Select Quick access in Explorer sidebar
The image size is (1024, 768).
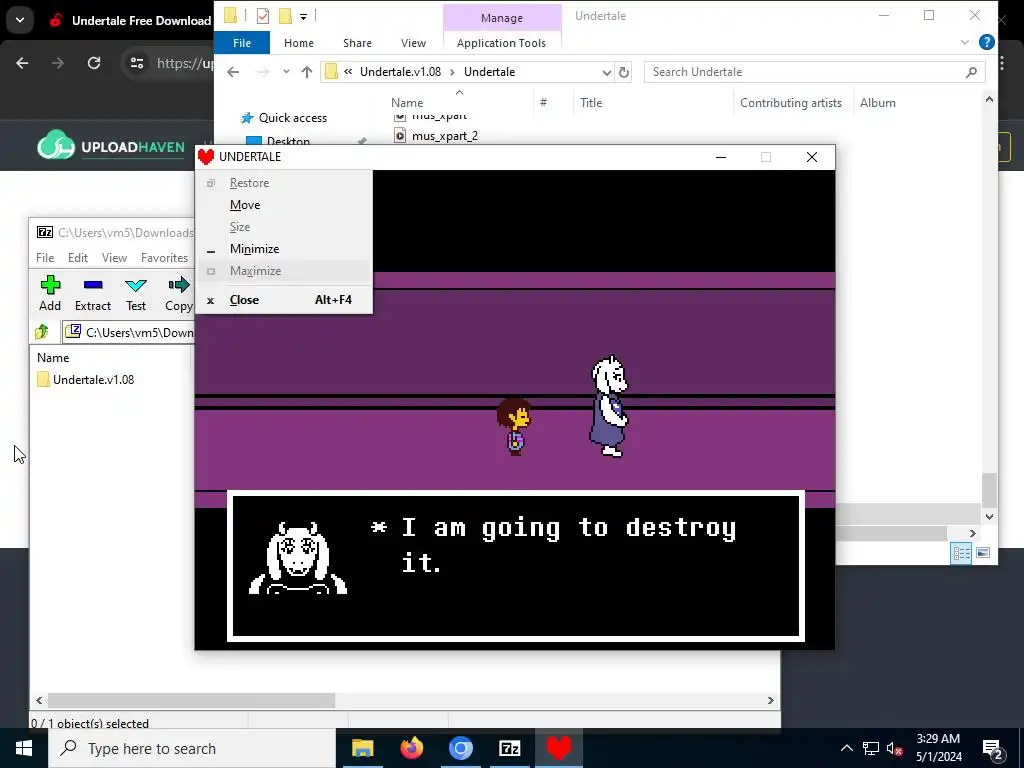284,118
